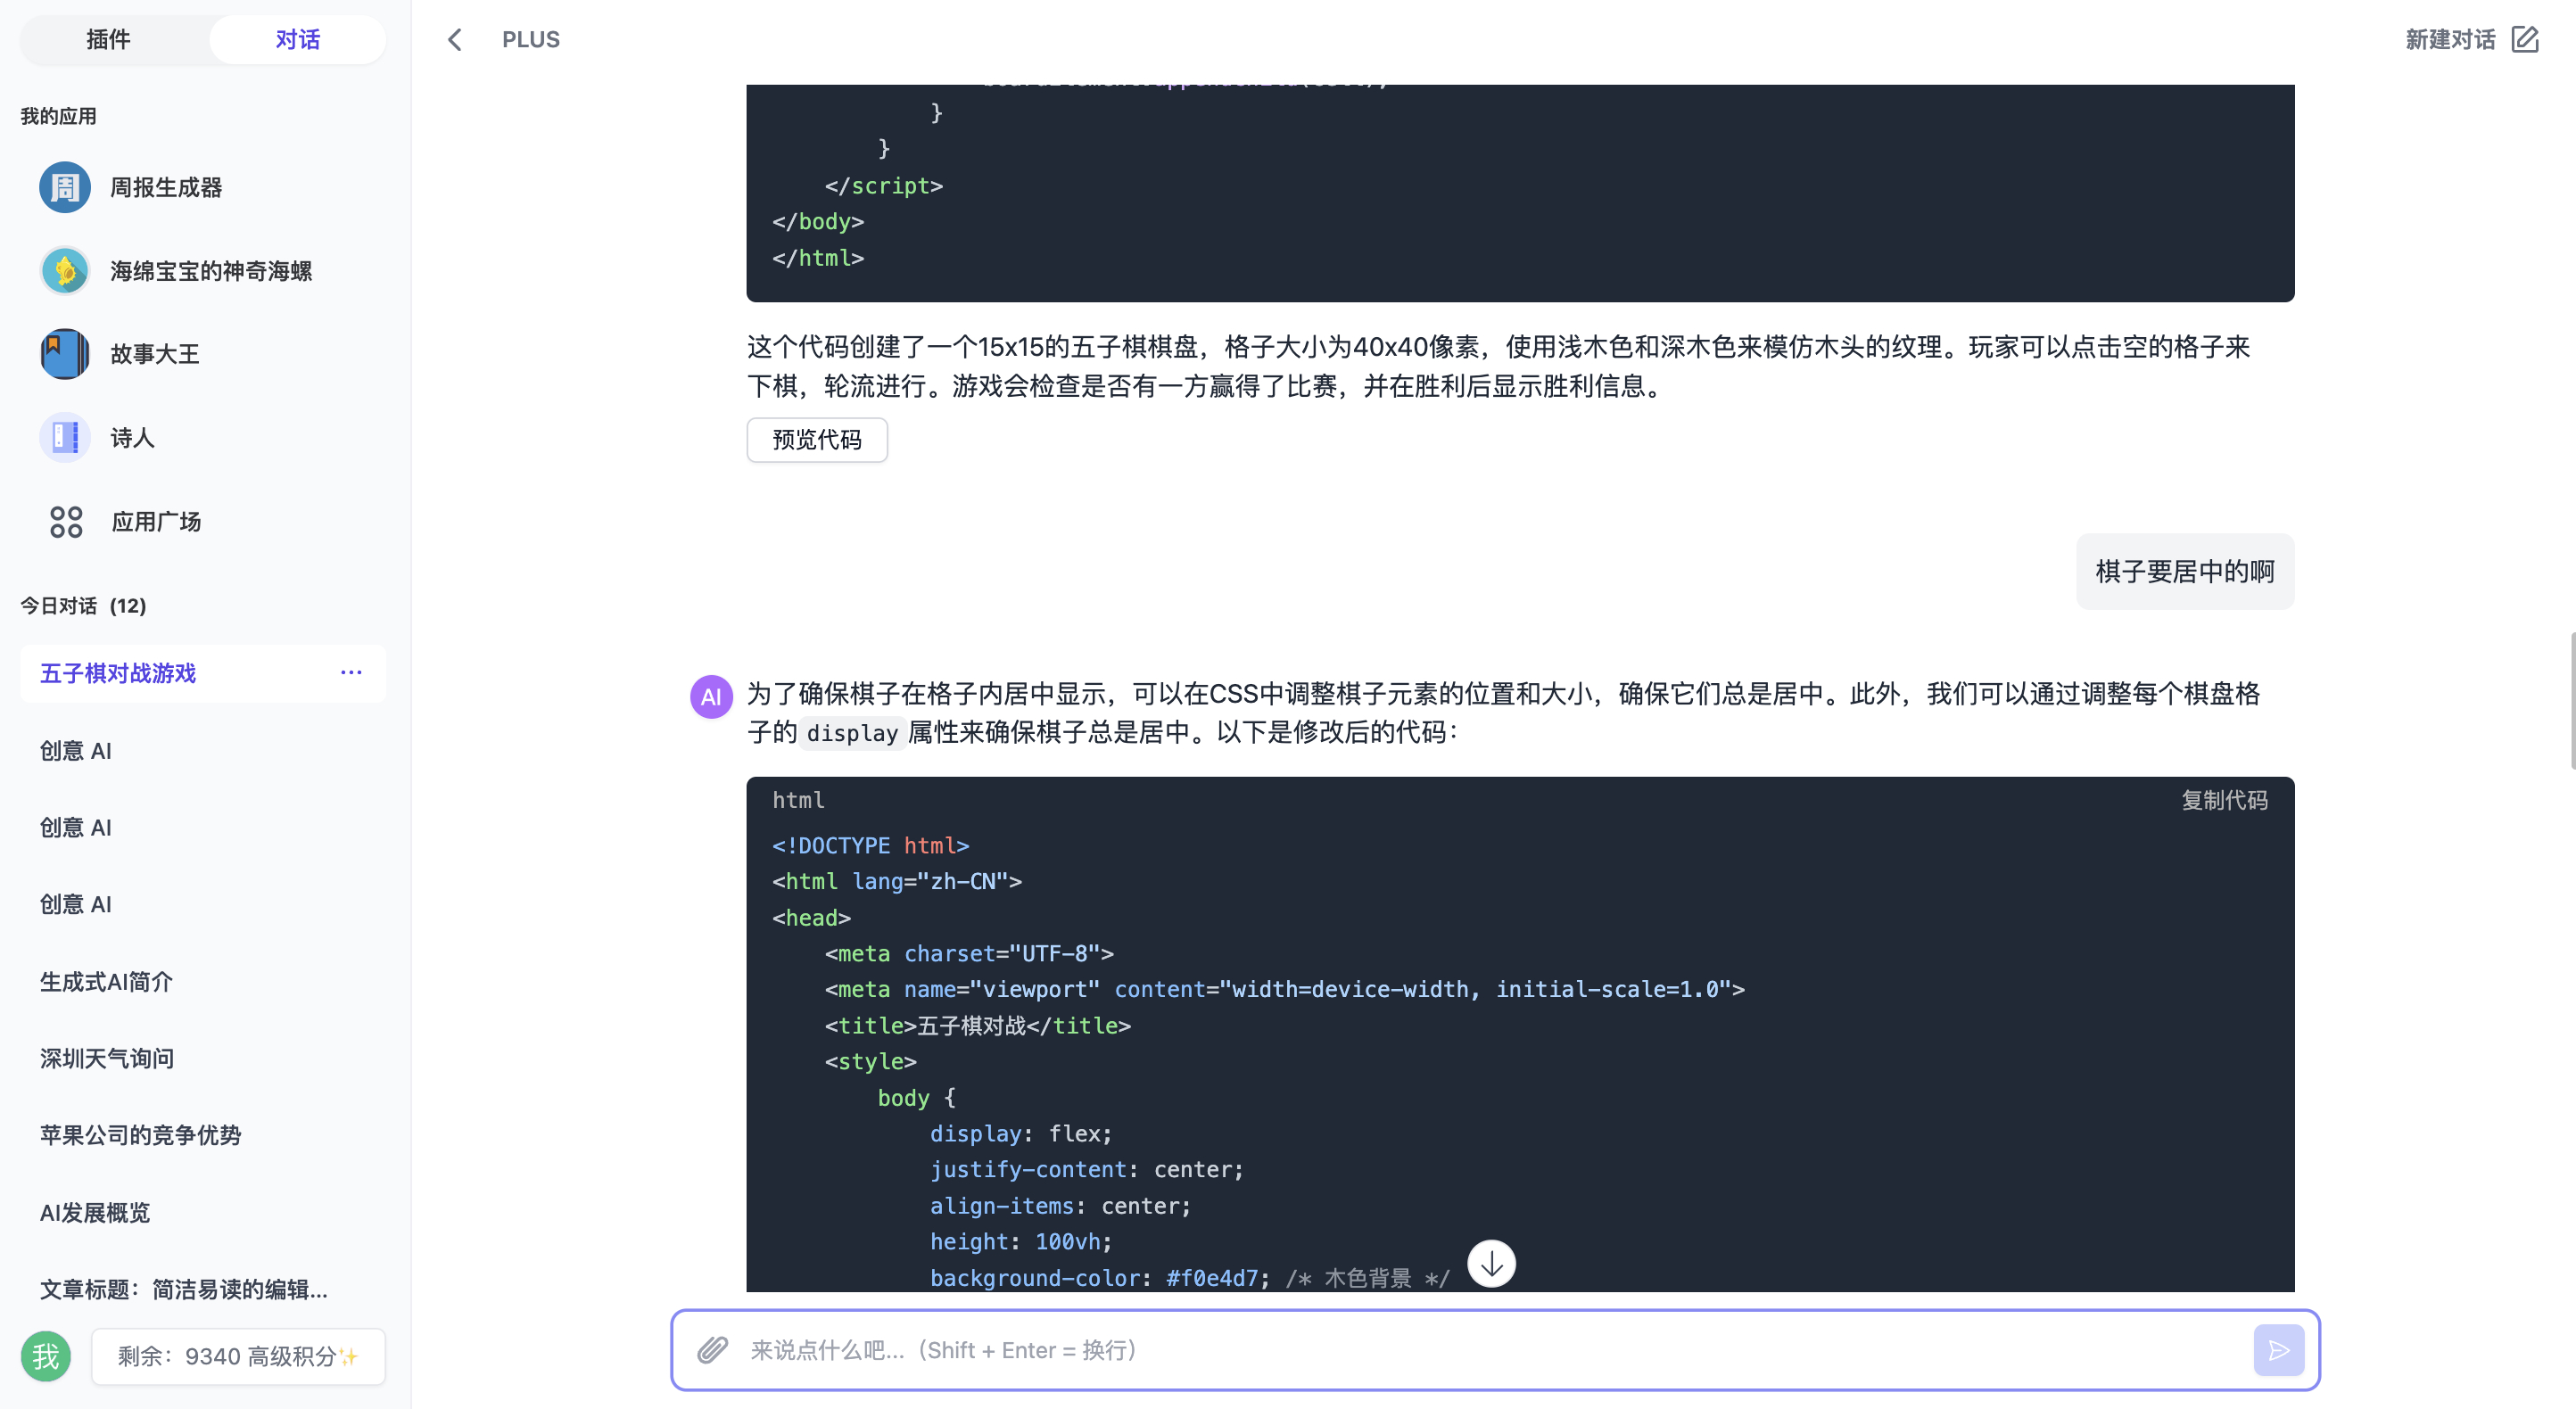The image size is (2576, 1409).
Task: Click 复制代码 in the code block
Action: tap(2223, 800)
